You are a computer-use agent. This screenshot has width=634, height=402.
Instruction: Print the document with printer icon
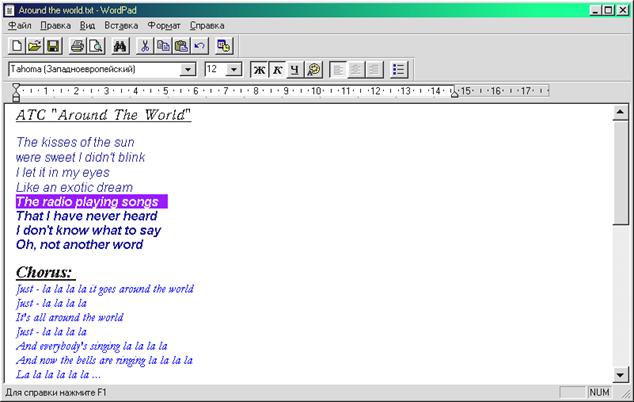coord(77,46)
